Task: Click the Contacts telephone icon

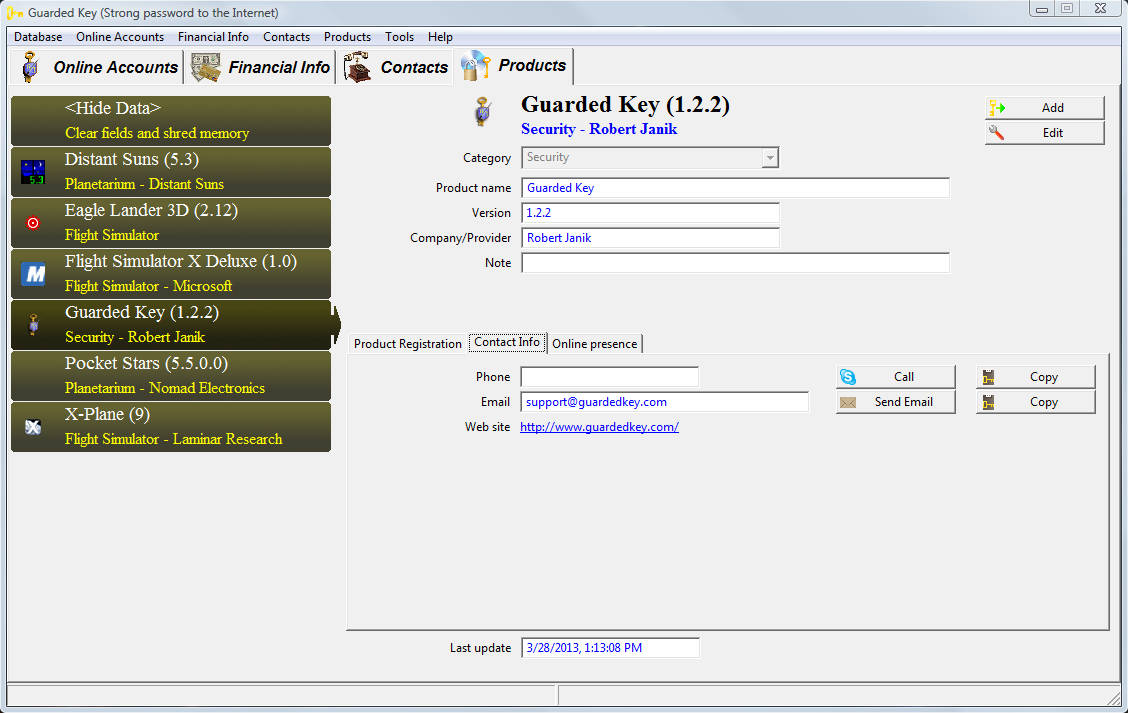Action: tap(357, 67)
